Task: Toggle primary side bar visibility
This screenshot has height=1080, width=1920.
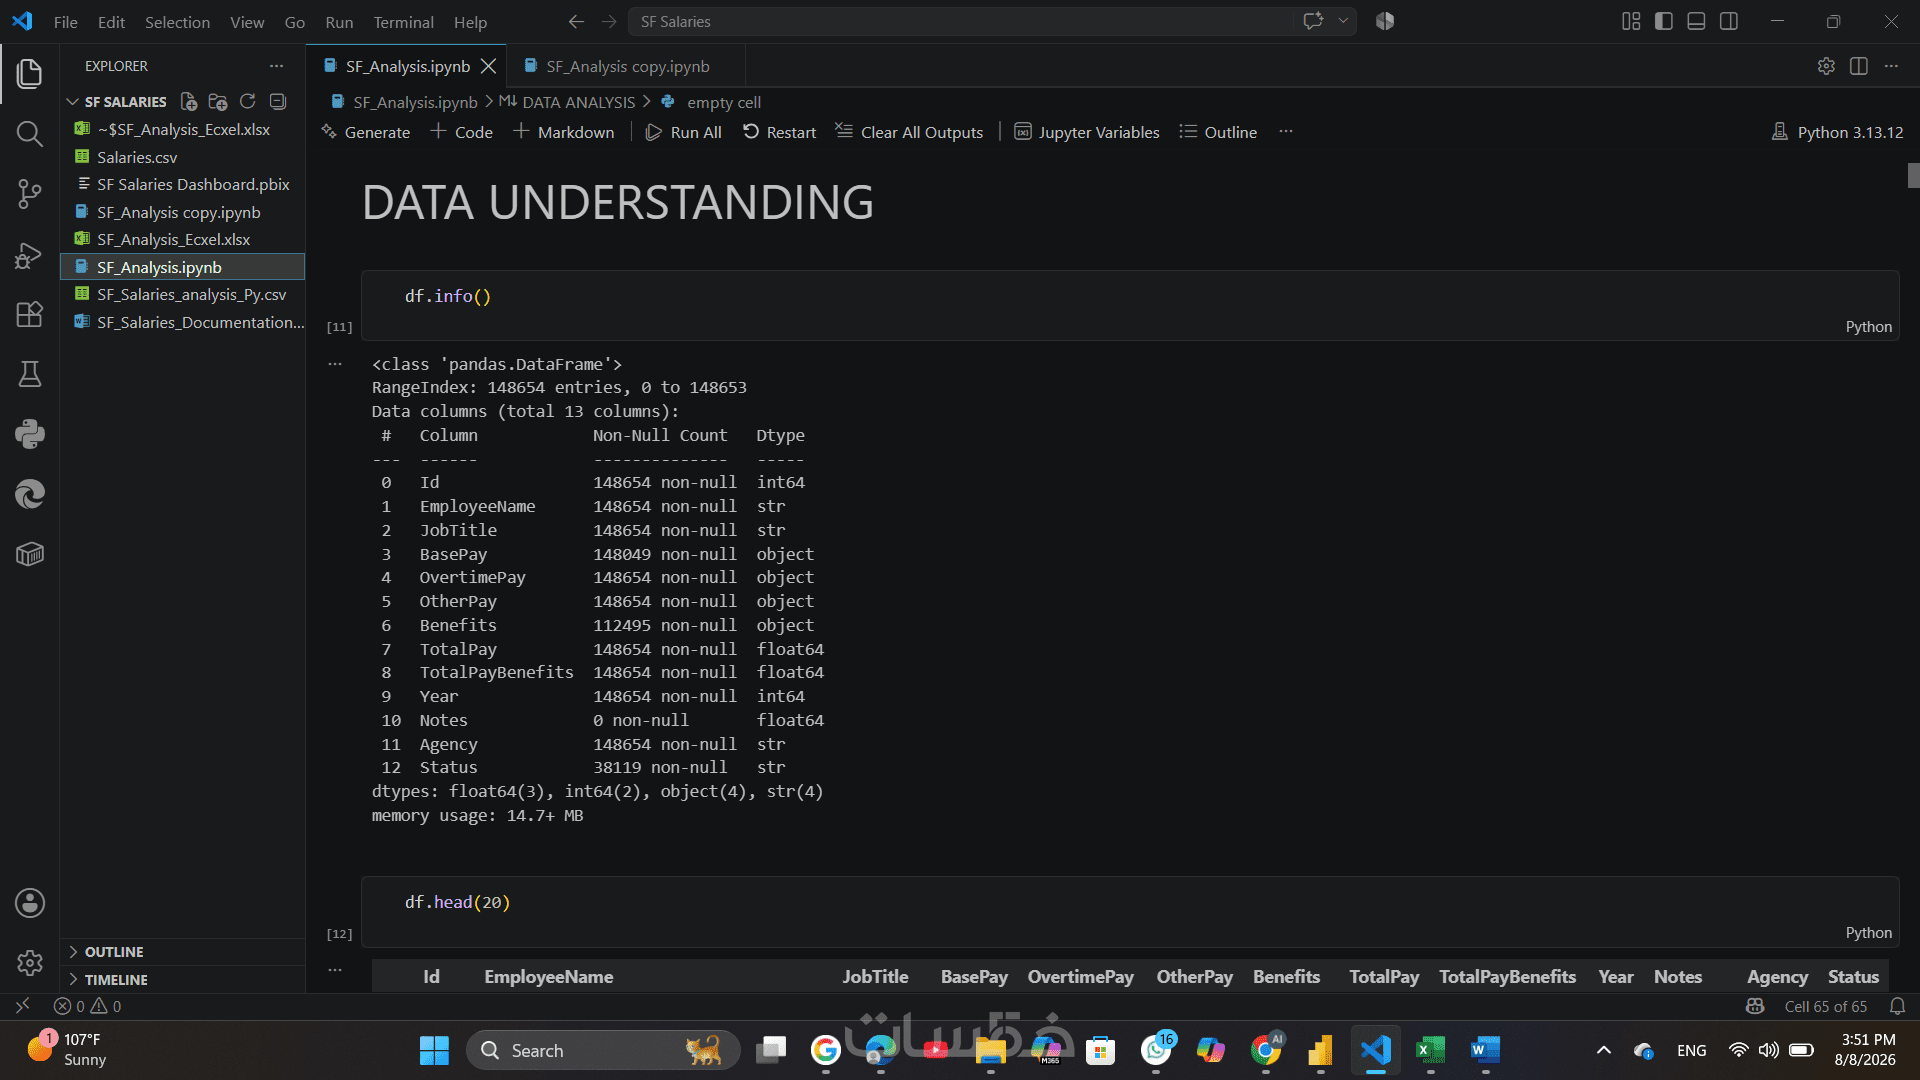Action: [x=1664, y=21]
